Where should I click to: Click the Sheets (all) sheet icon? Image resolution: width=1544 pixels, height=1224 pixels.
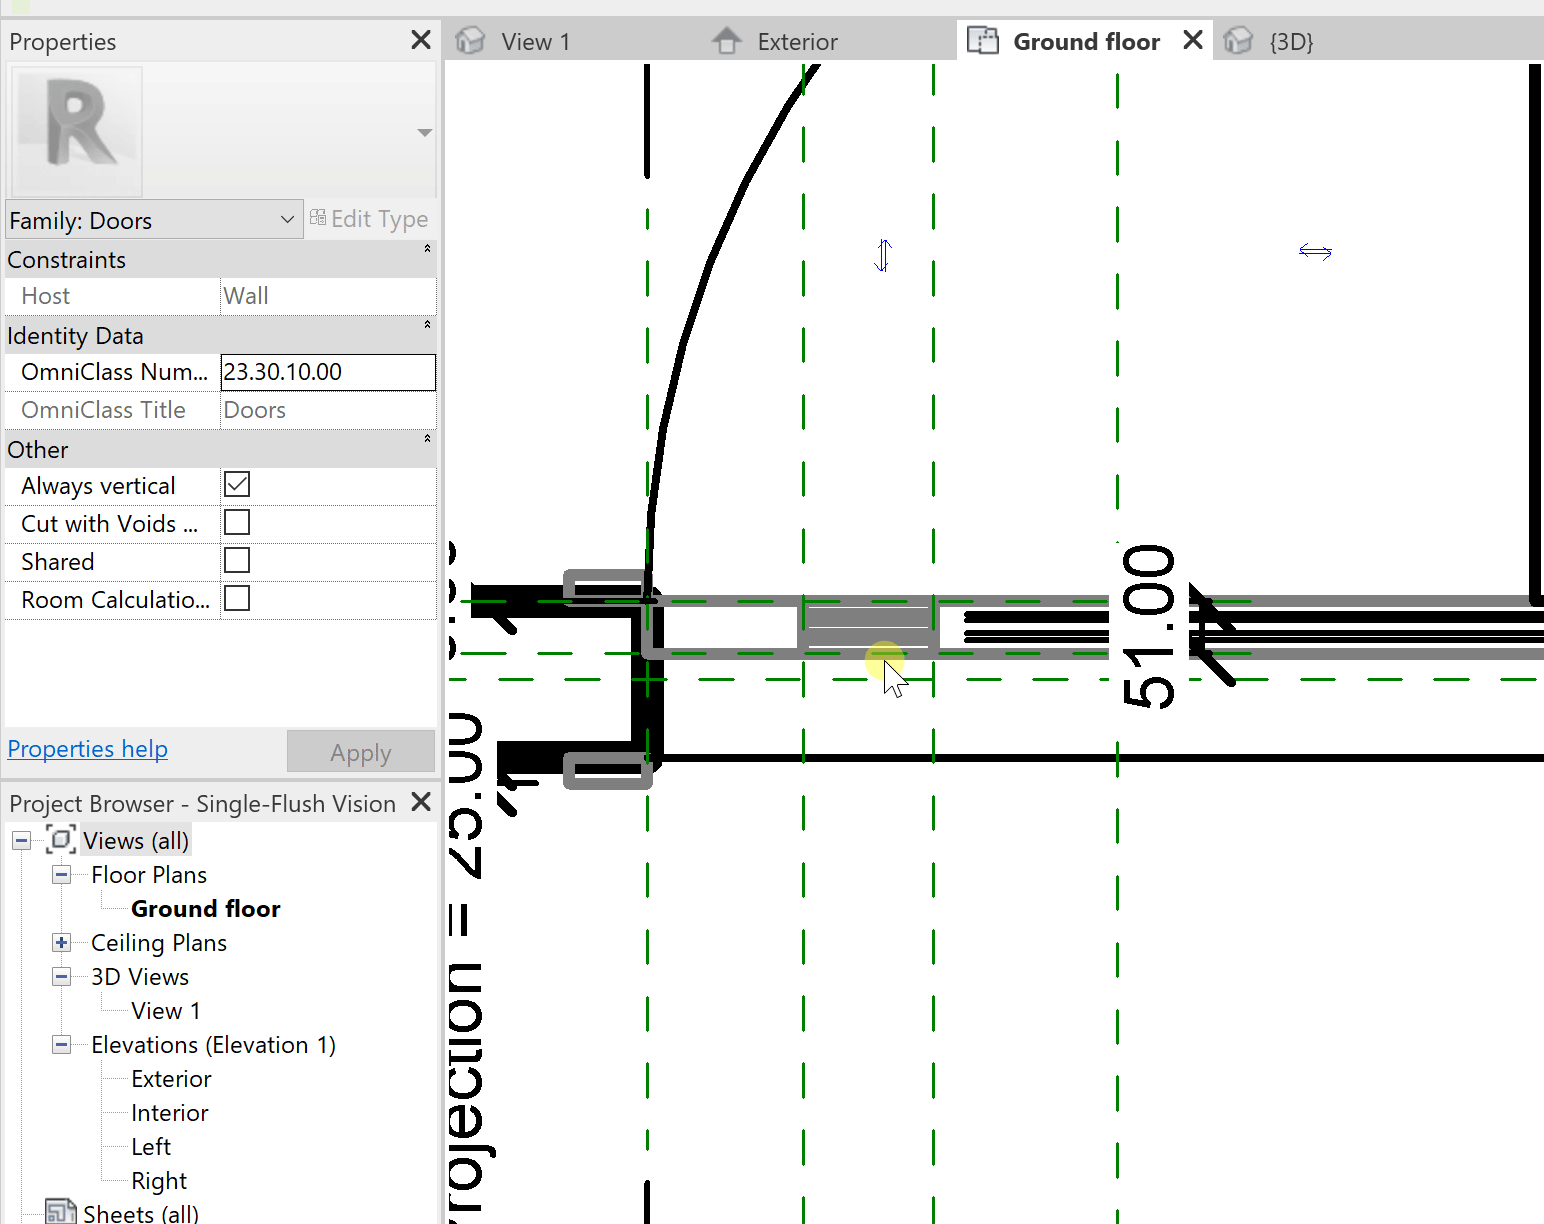61,1212
